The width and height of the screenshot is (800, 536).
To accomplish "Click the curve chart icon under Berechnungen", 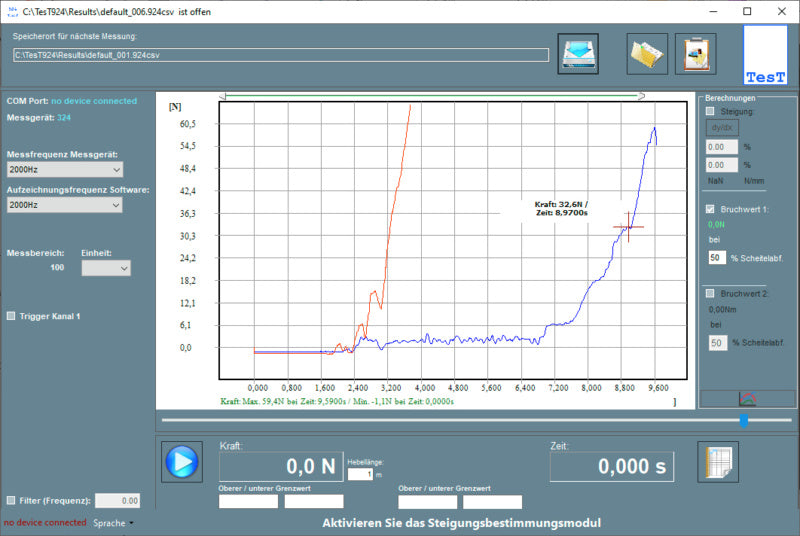I will [x=747, y=398].
